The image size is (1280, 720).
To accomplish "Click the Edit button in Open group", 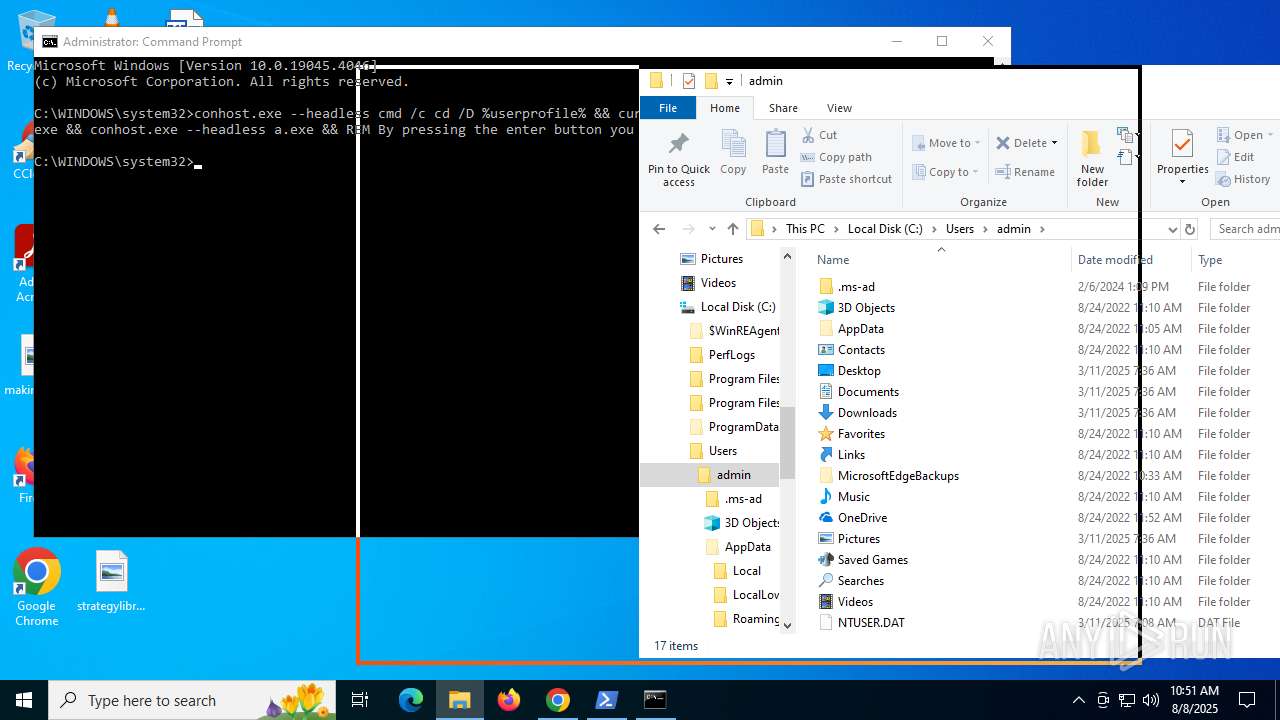I will tap(1235, 157).
